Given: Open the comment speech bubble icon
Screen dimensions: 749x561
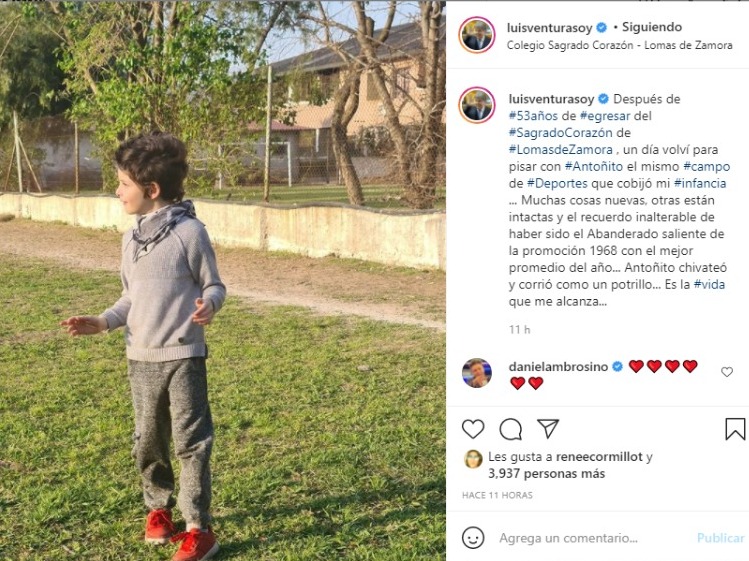Looking at the screenshot, I should pos(510,429).
